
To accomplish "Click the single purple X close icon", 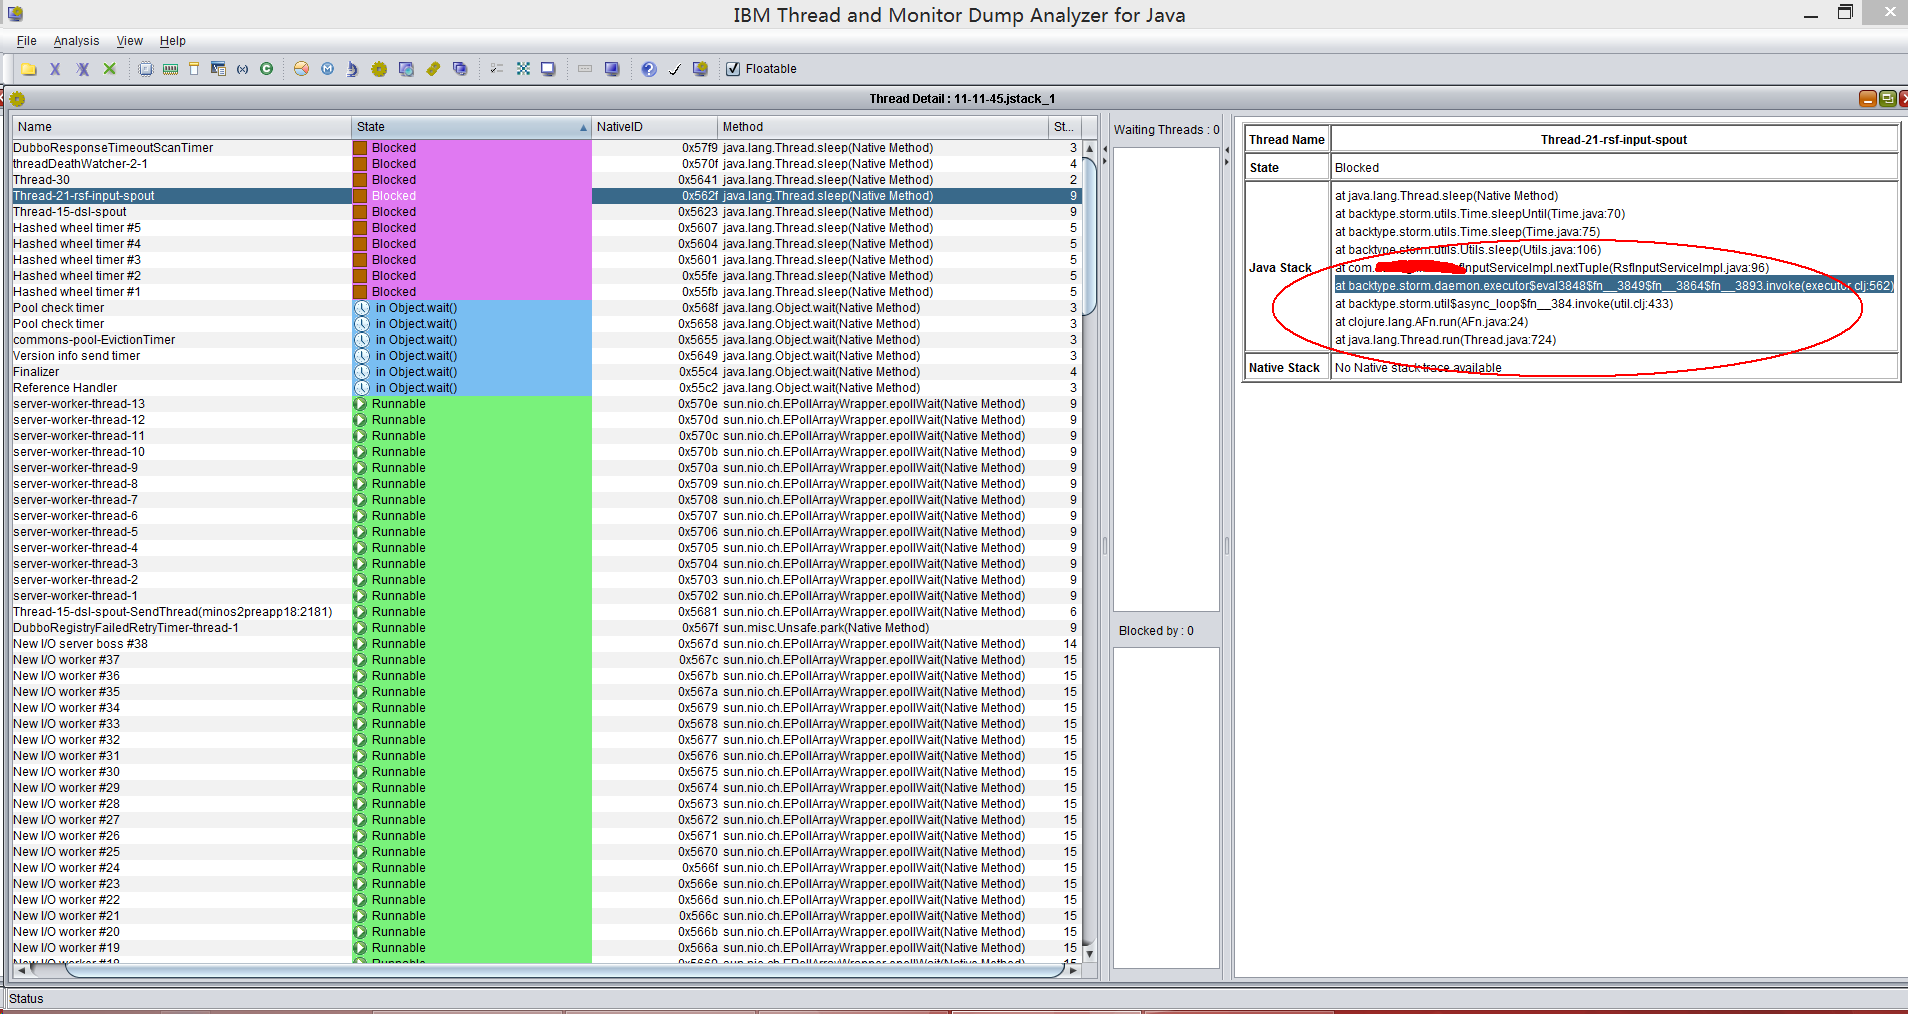I will 55,69.
